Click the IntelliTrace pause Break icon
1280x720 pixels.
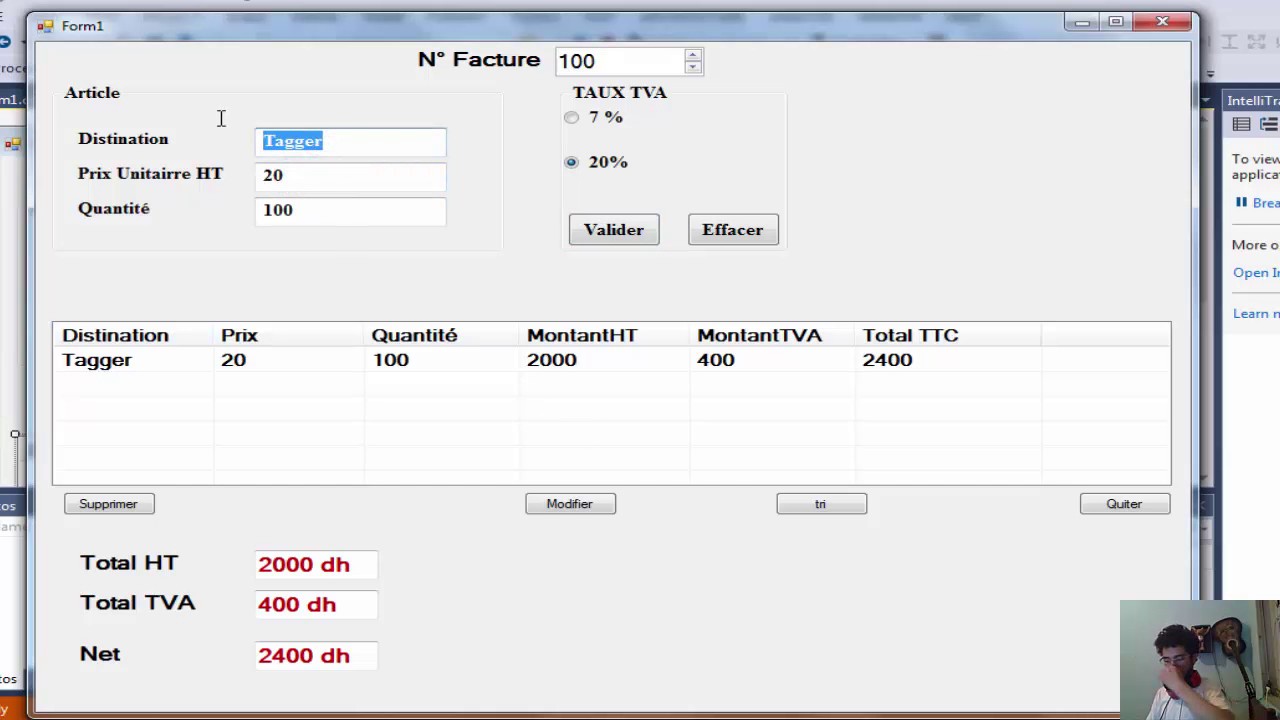click(1241, 202)
